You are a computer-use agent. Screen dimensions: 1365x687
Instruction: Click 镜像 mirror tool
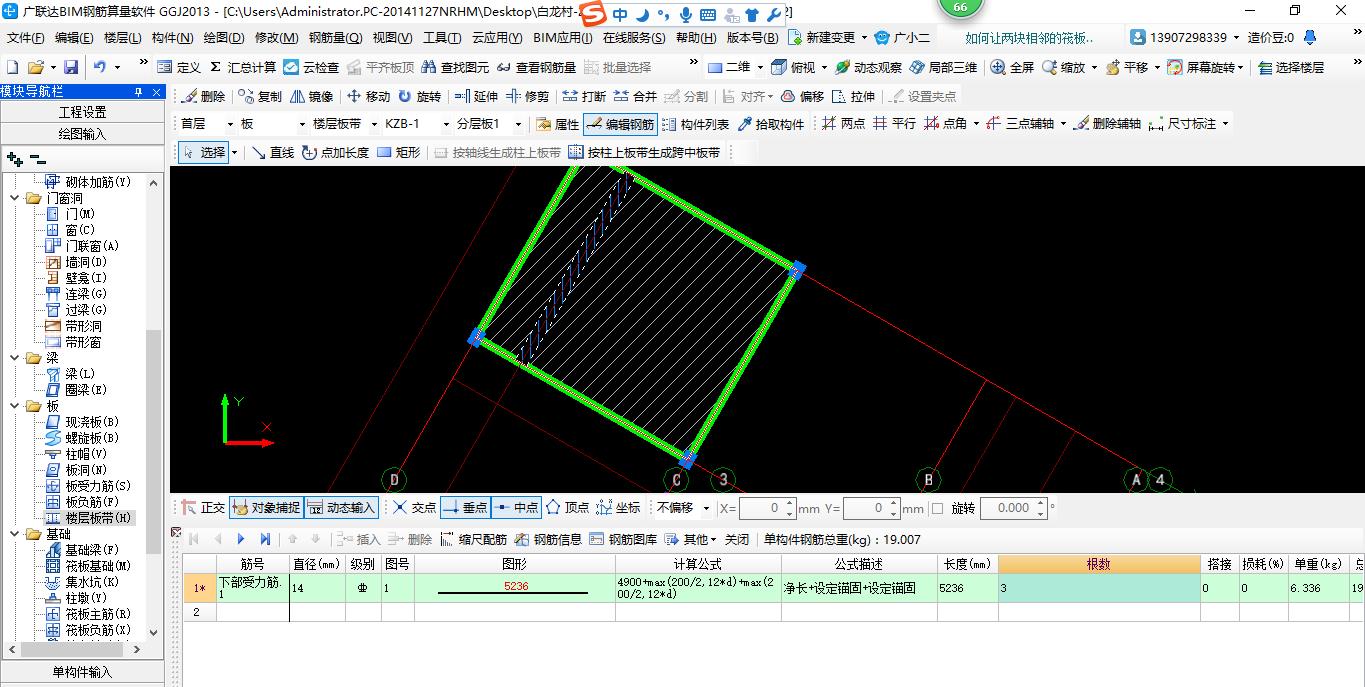tap(312, 97)
